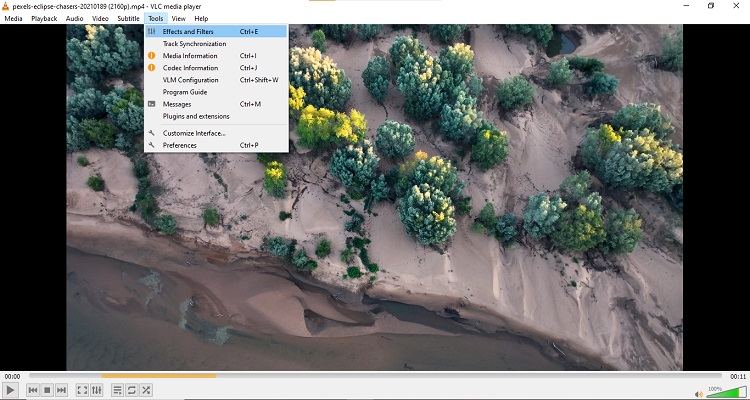Viewport: 750px width, 400px height.
Task: Click the Effects and Filters sliders icon
Action: click(x=152, y=32)
